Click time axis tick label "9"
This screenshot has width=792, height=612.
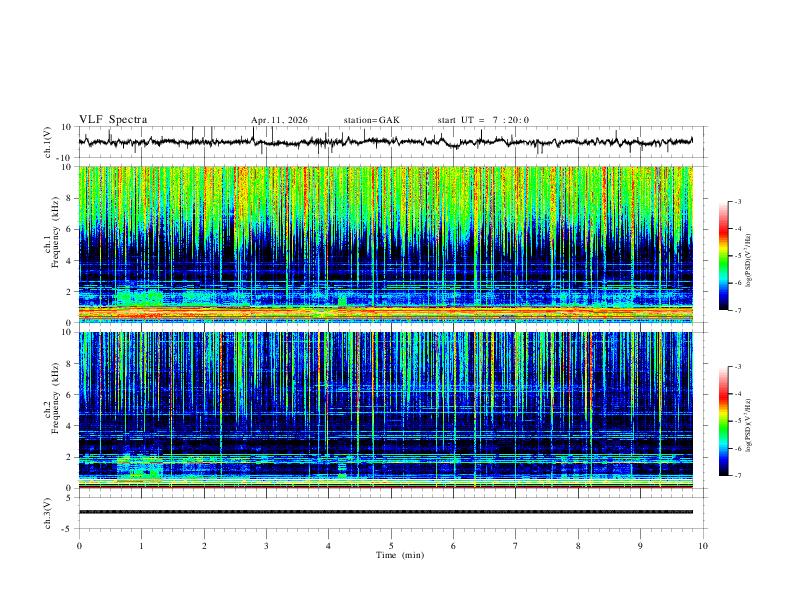pos(640,546)
